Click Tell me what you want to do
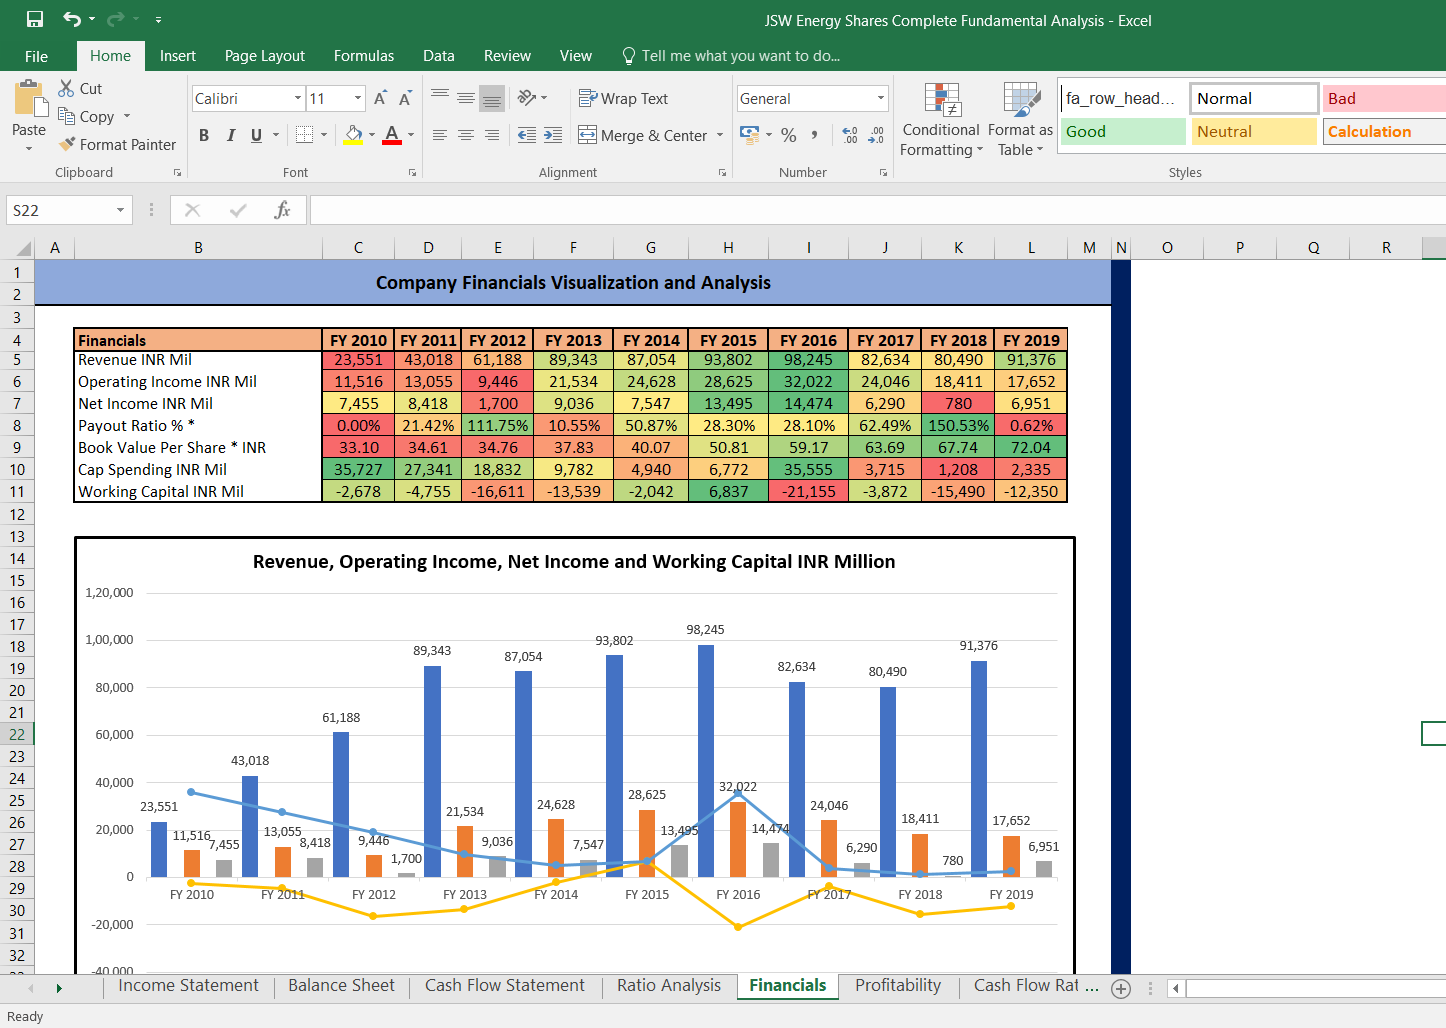The image size is (1446, 1028). pyautogui.click(x=731, y=56)
